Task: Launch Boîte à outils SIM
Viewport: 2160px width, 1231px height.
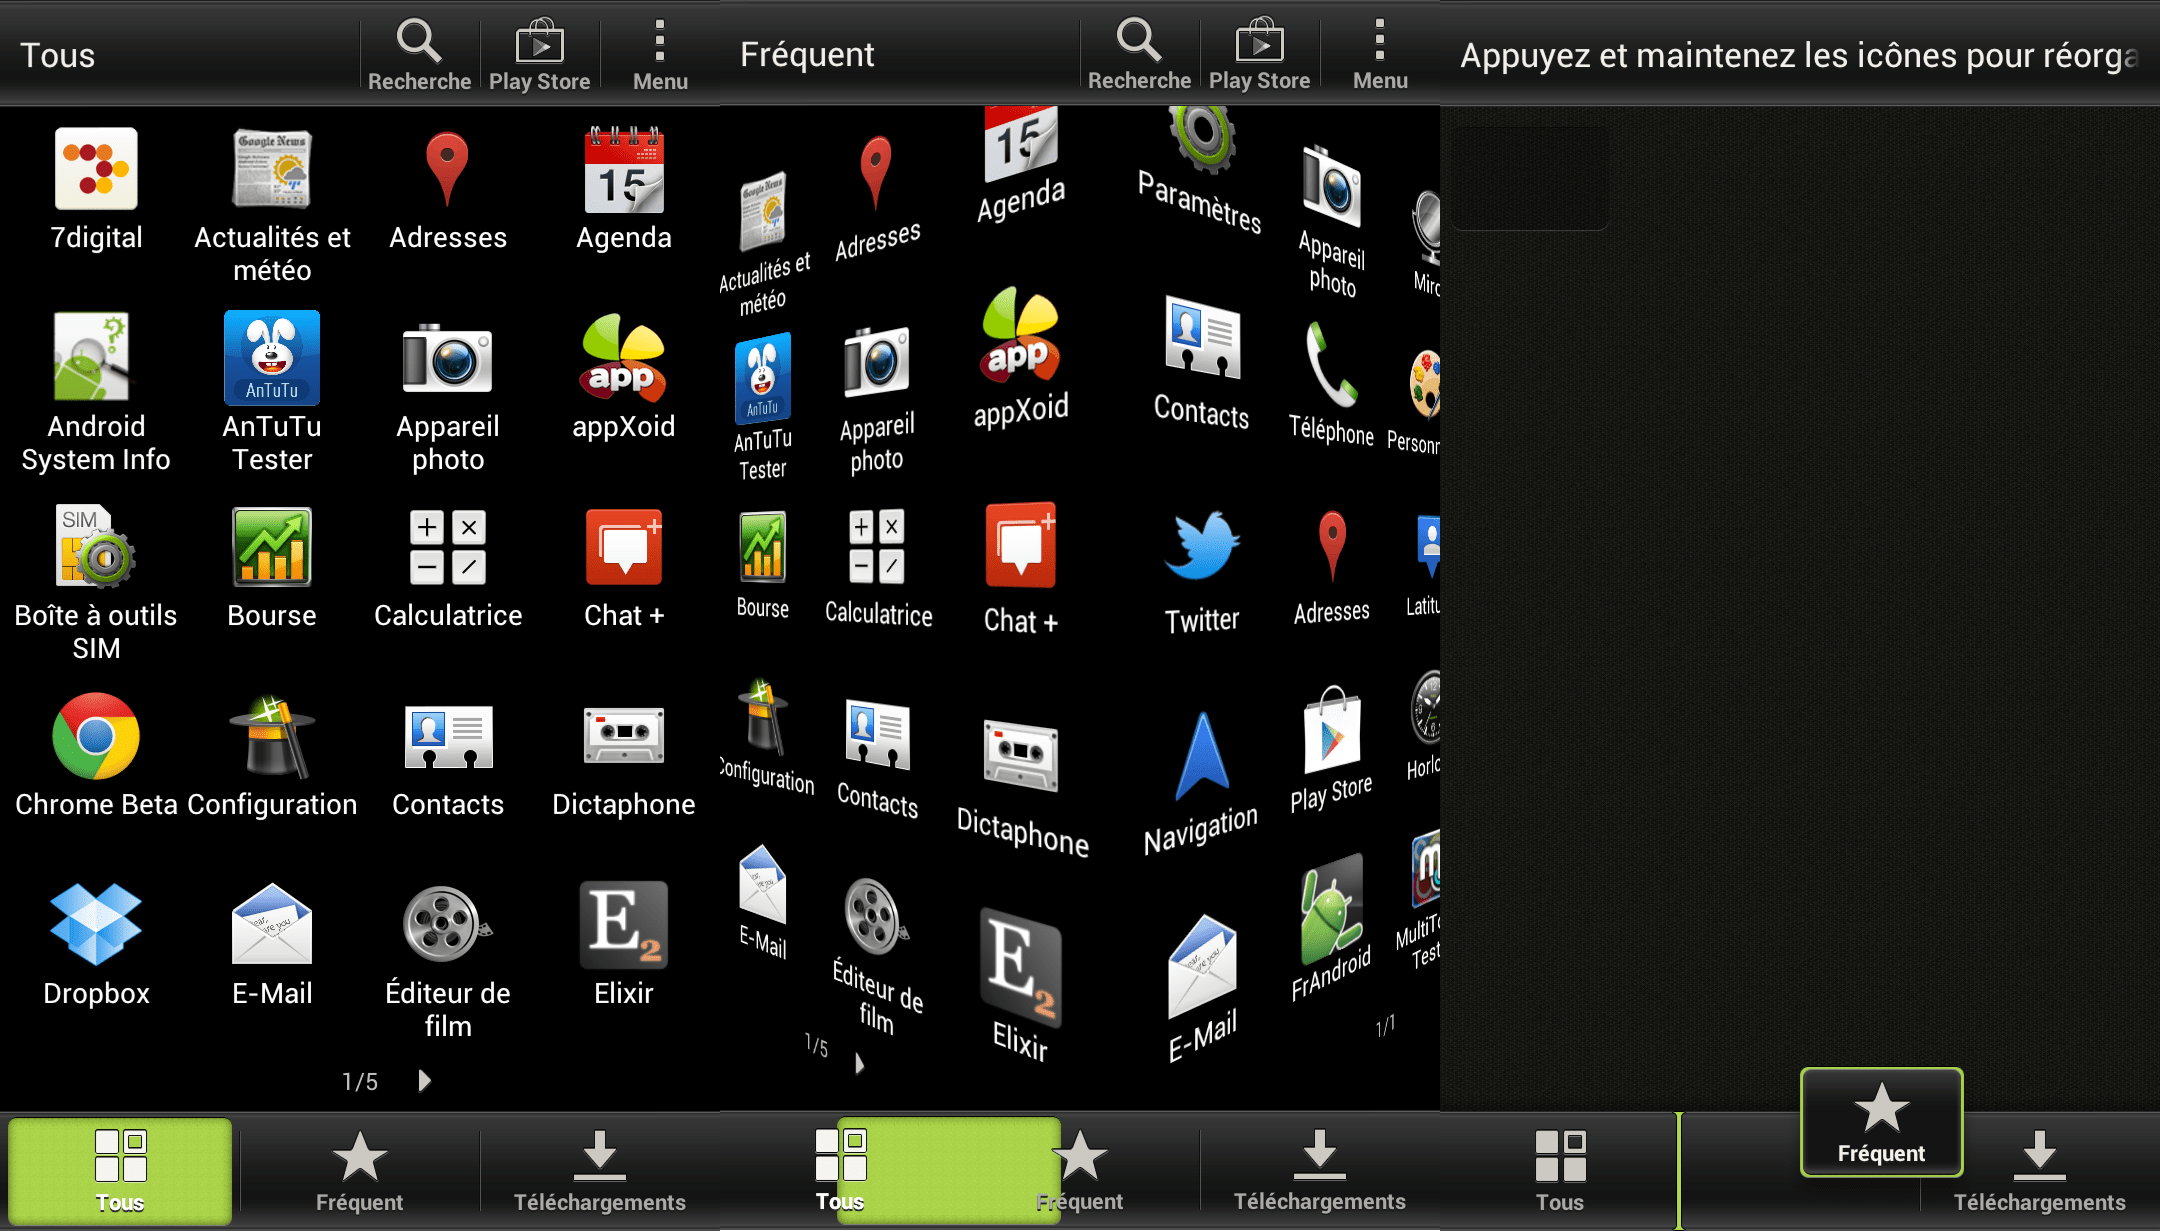Action: [96, 583]
